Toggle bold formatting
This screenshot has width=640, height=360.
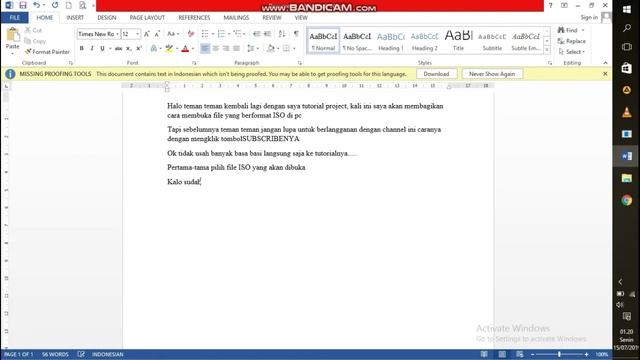[82, 49]
